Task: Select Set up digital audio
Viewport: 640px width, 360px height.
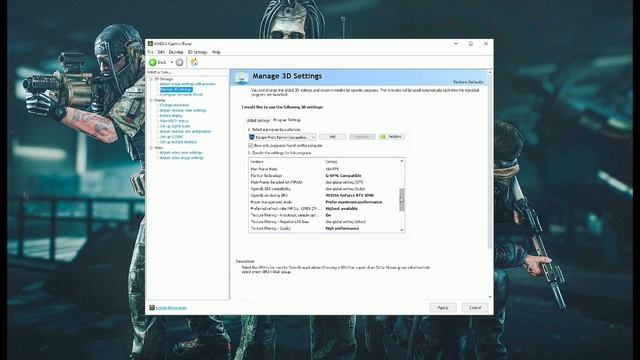Action: [175, 127]
